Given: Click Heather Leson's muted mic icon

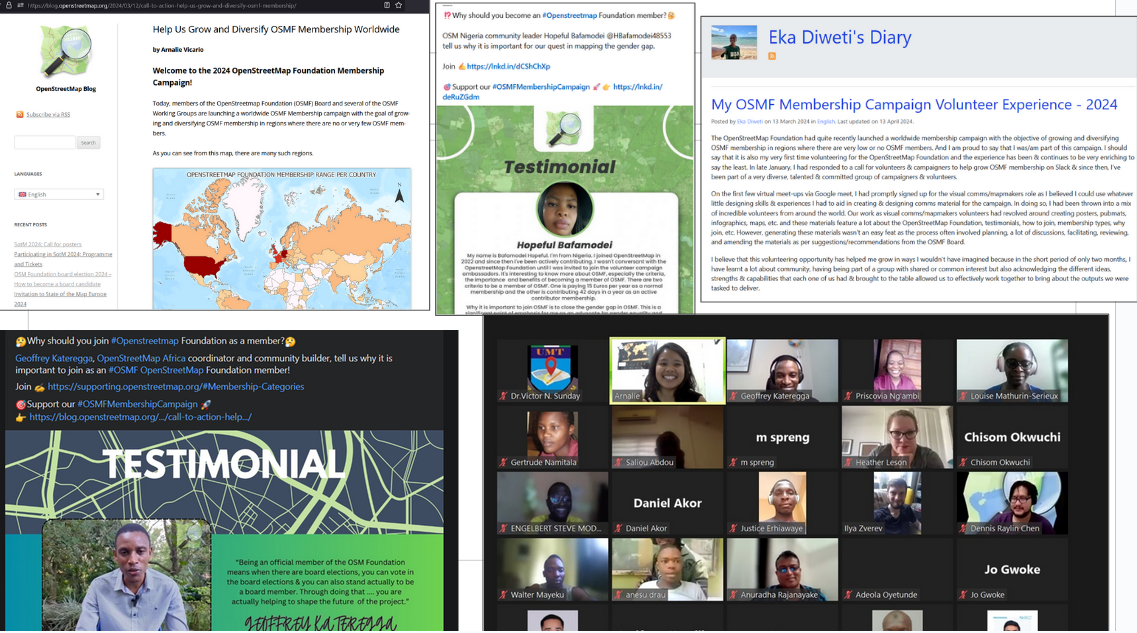Looking at the screenshot, I should click(848, 462).
